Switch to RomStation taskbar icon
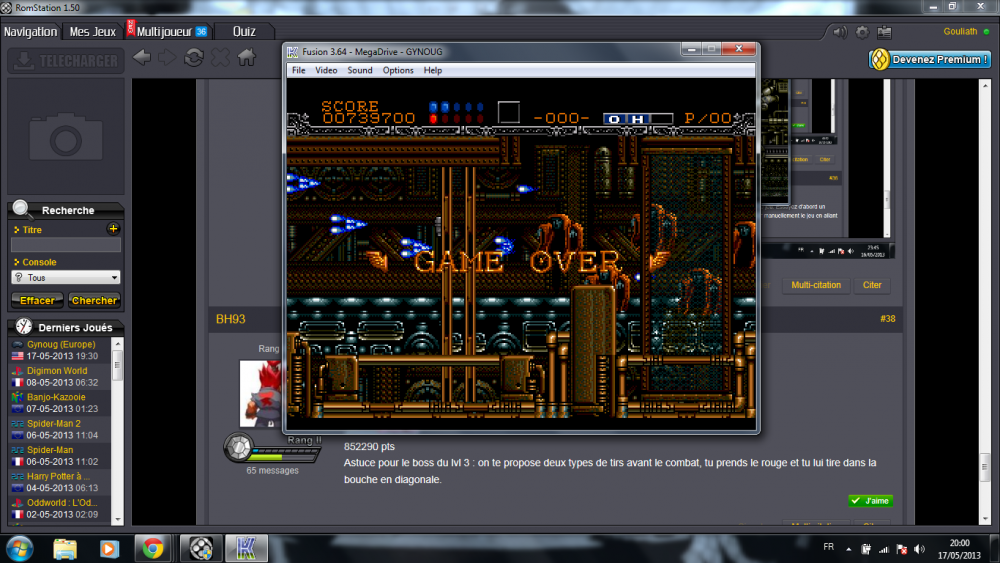 pyautogui.click(x=201, y=548)
